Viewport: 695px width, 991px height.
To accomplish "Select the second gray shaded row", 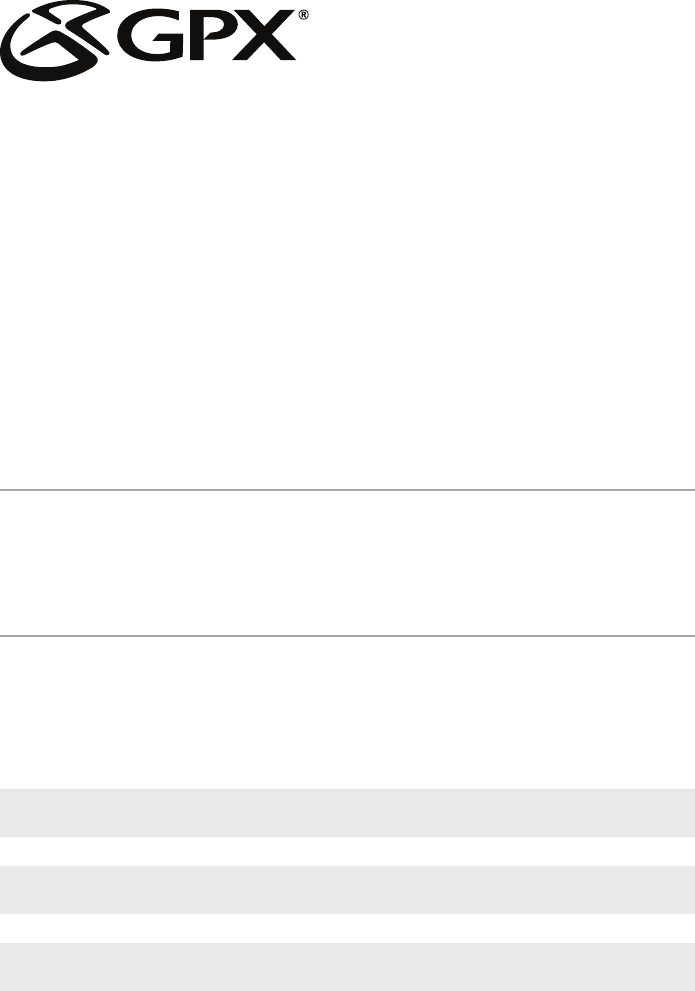I will click(x=347, y=889).
